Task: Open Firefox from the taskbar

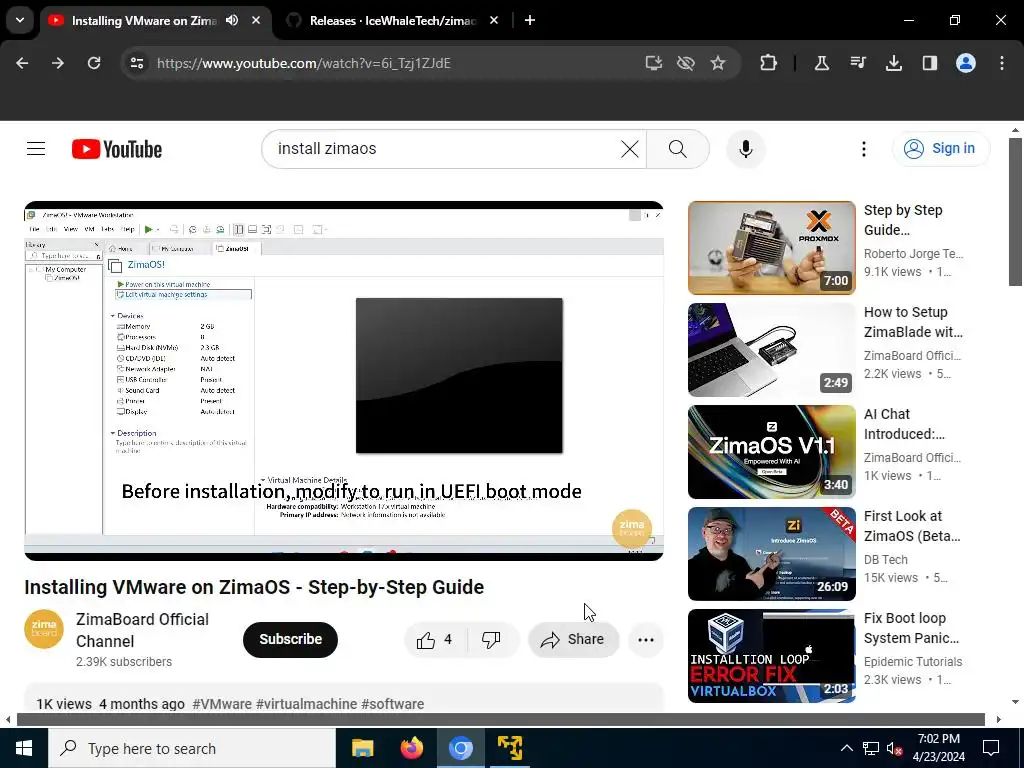Action: [411, 748]
